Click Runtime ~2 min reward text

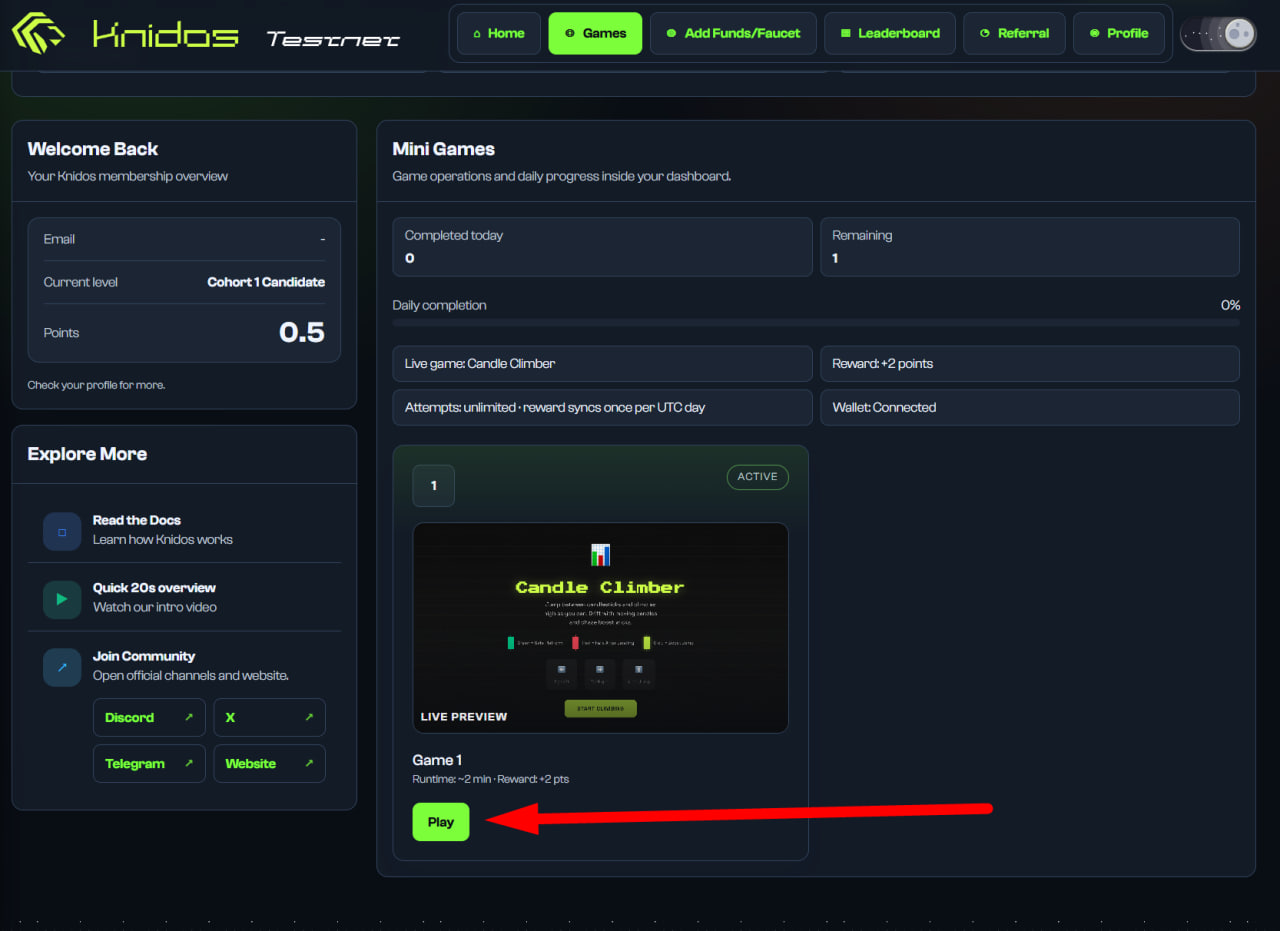tap(490, 779)
